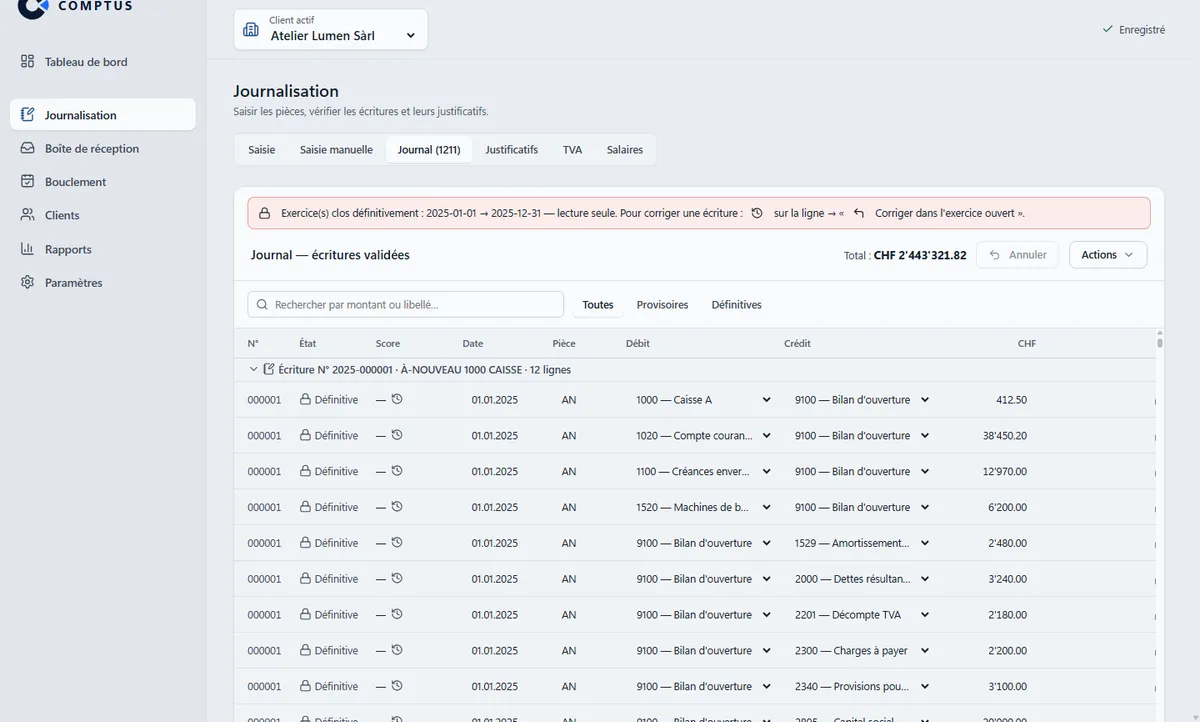
Task: Open the Actions dropdown menu
Action: [x=1108, y=255]
